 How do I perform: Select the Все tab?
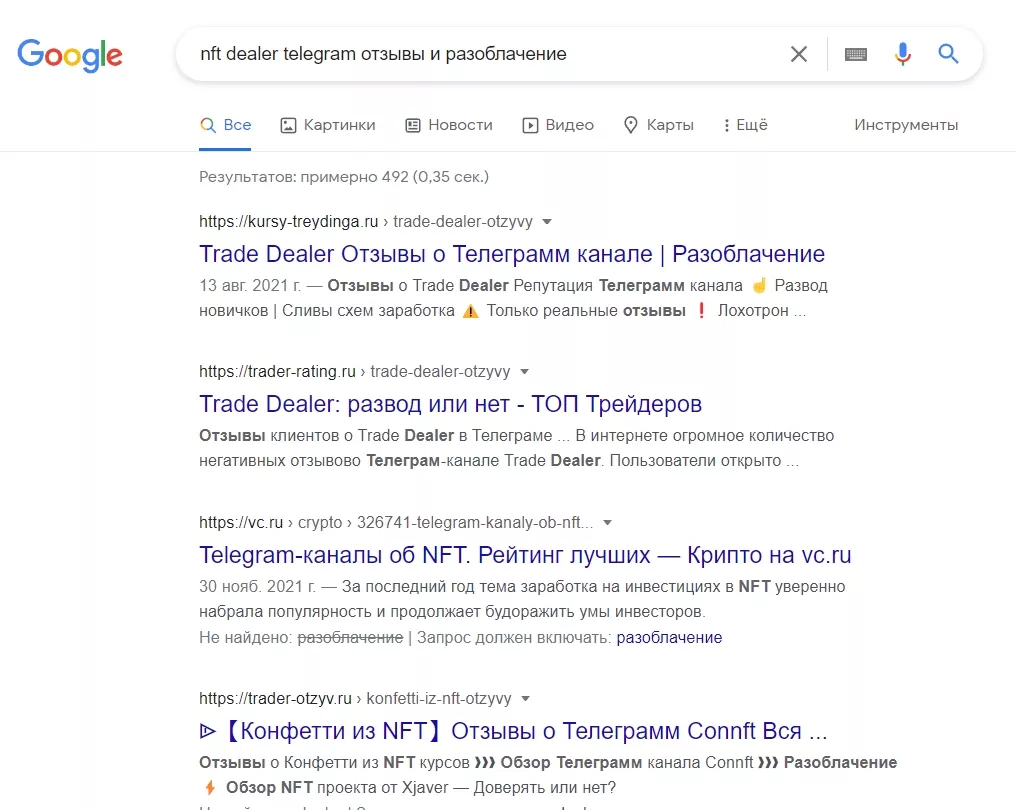[x=225, y=125]
